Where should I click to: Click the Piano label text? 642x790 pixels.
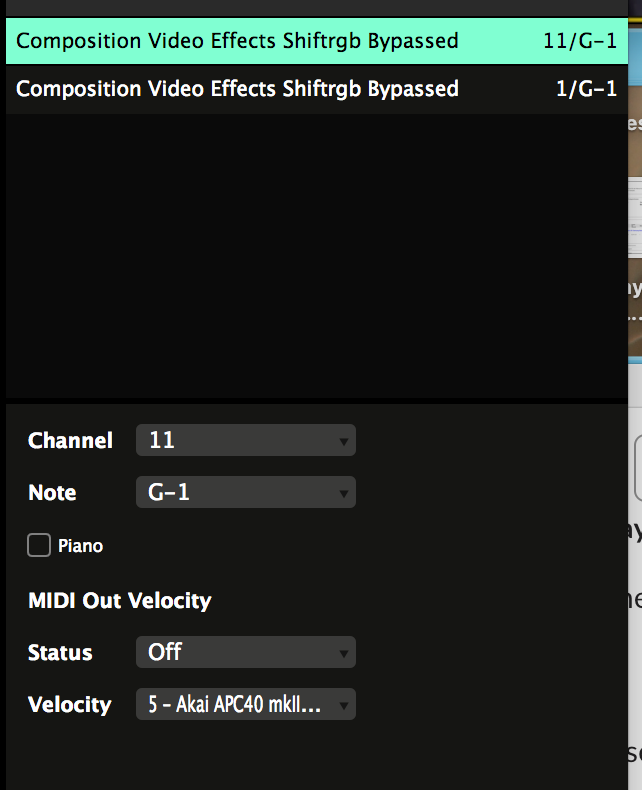click(80, 546)
